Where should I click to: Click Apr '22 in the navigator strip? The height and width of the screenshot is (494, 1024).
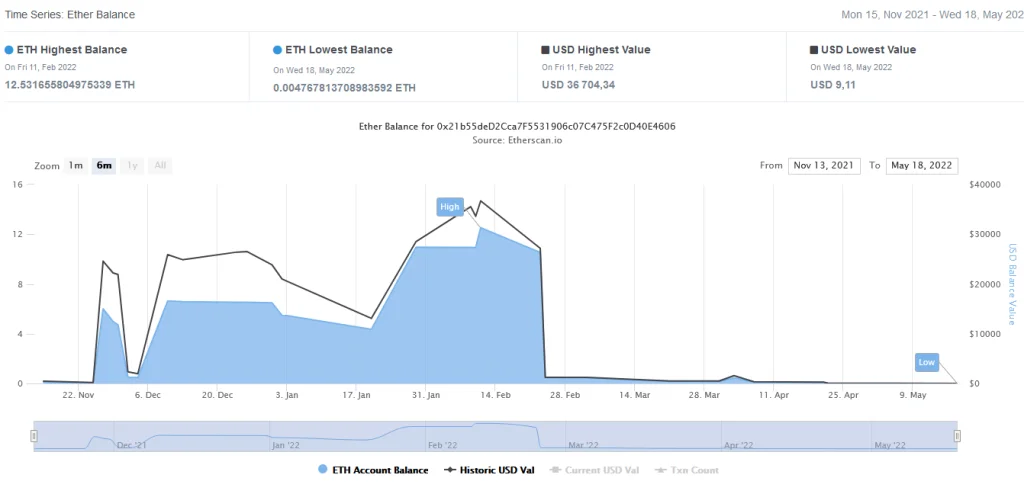tap(739, 445)
